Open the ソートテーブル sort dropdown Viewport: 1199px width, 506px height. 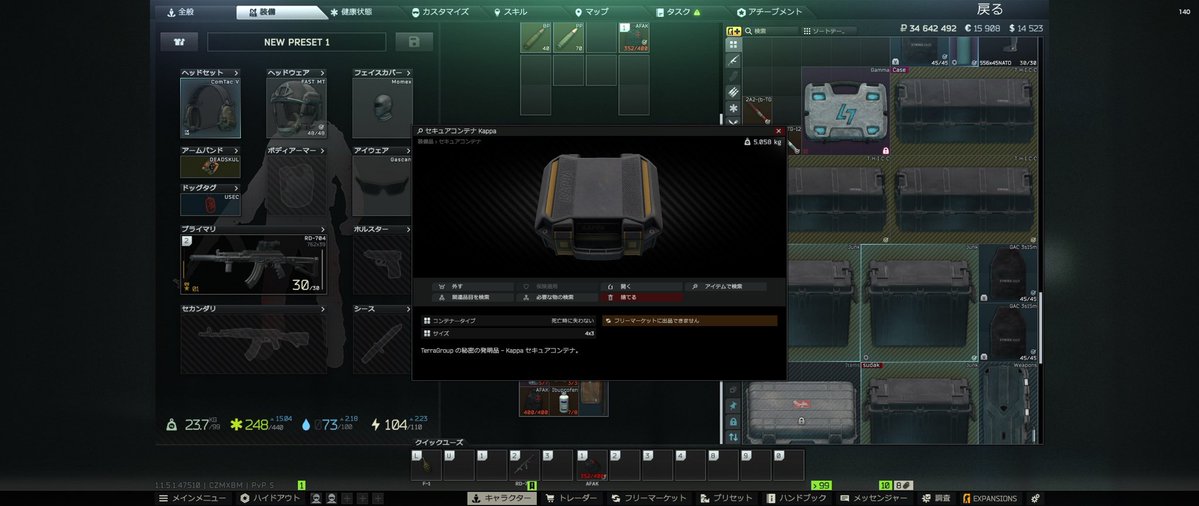click(x=829, y=31)
